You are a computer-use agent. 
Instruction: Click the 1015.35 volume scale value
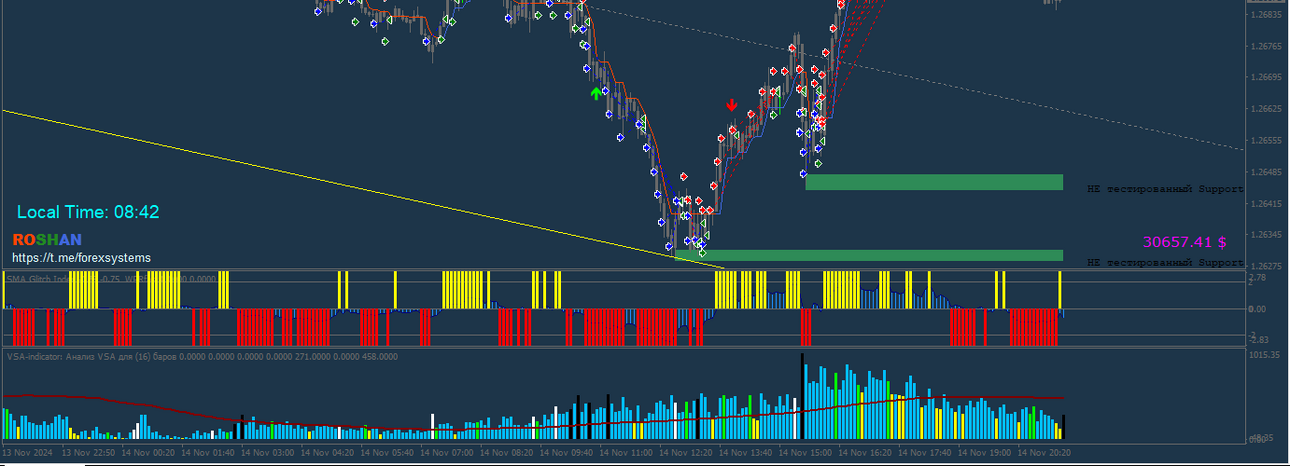pos(1265,355)
